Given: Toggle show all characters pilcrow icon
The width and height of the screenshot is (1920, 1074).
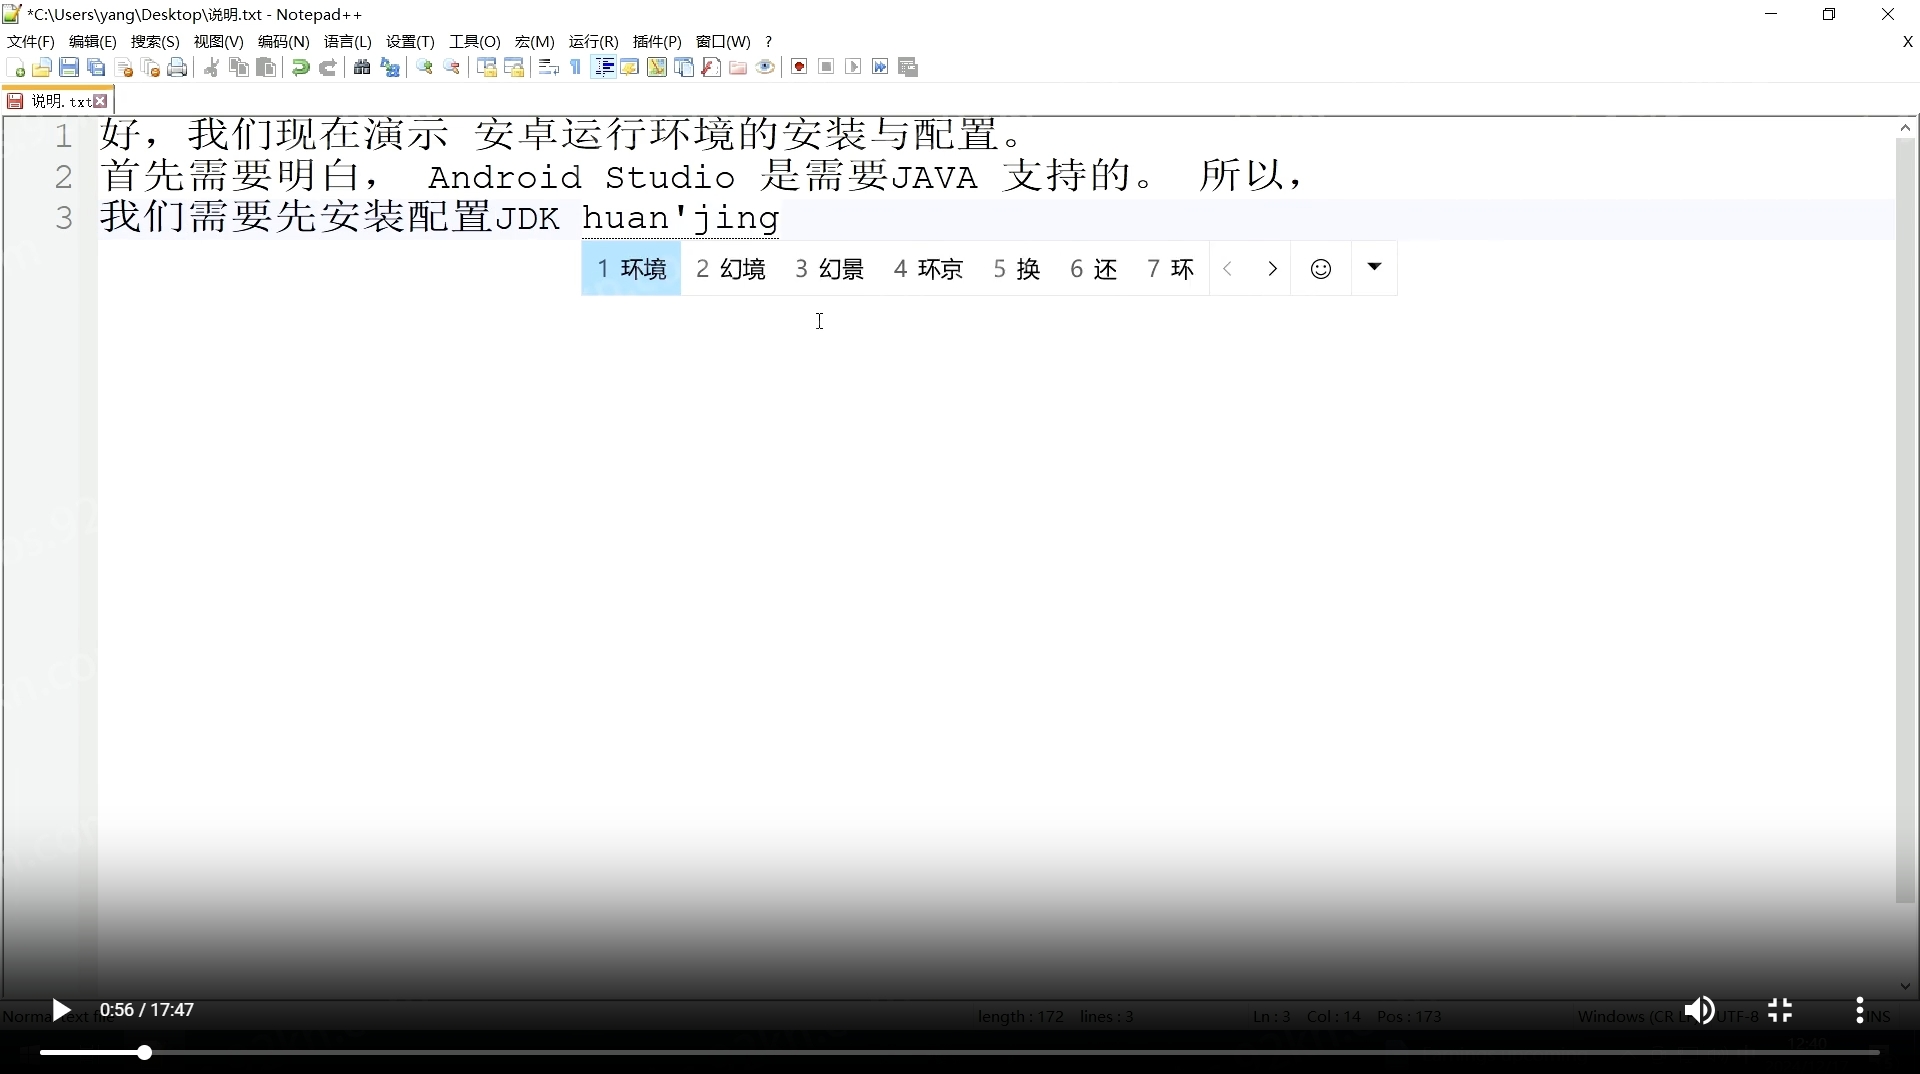Looking at the screenshot, I should (x=576, y=67).
